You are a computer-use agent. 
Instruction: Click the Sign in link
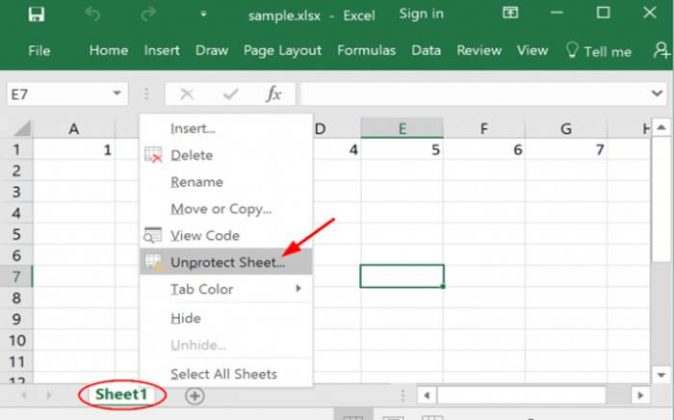pyautogui.click(x=421, y=14)
